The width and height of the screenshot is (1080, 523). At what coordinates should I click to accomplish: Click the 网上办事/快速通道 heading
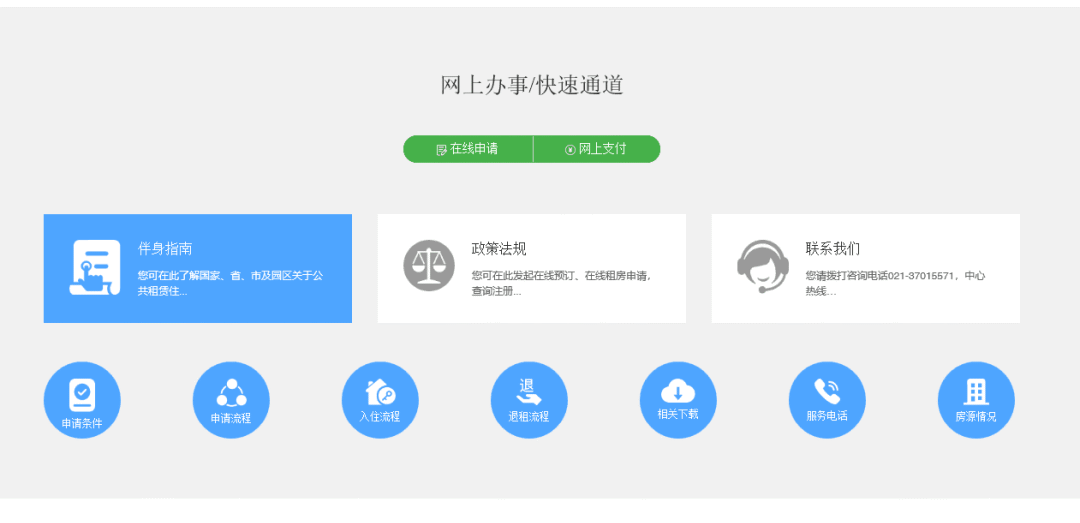click(532, 85)
